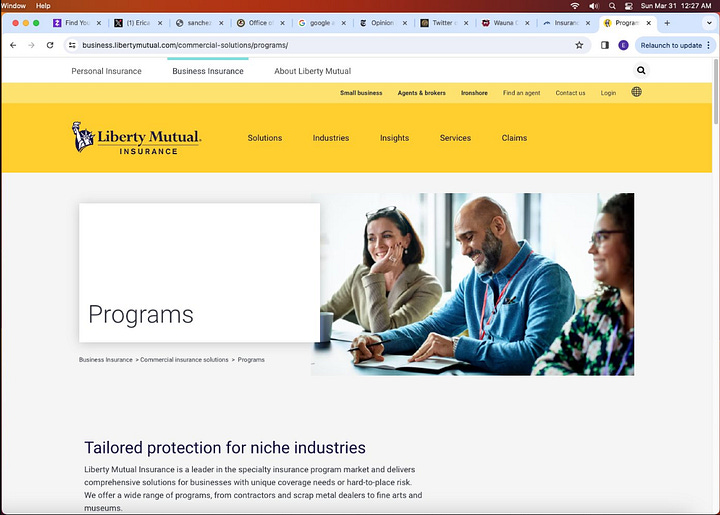Click the browser back arrow

tap(13, 45)
